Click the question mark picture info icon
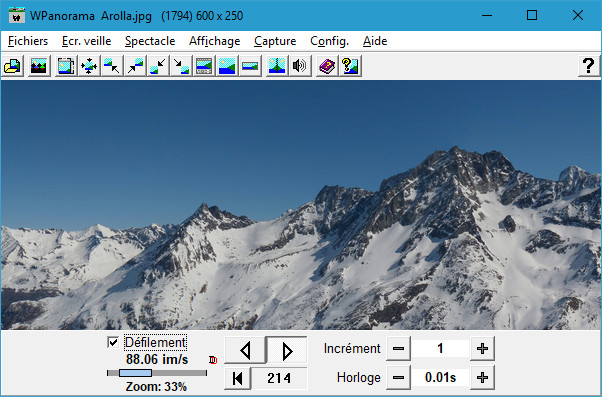 (x=350, y=66)
